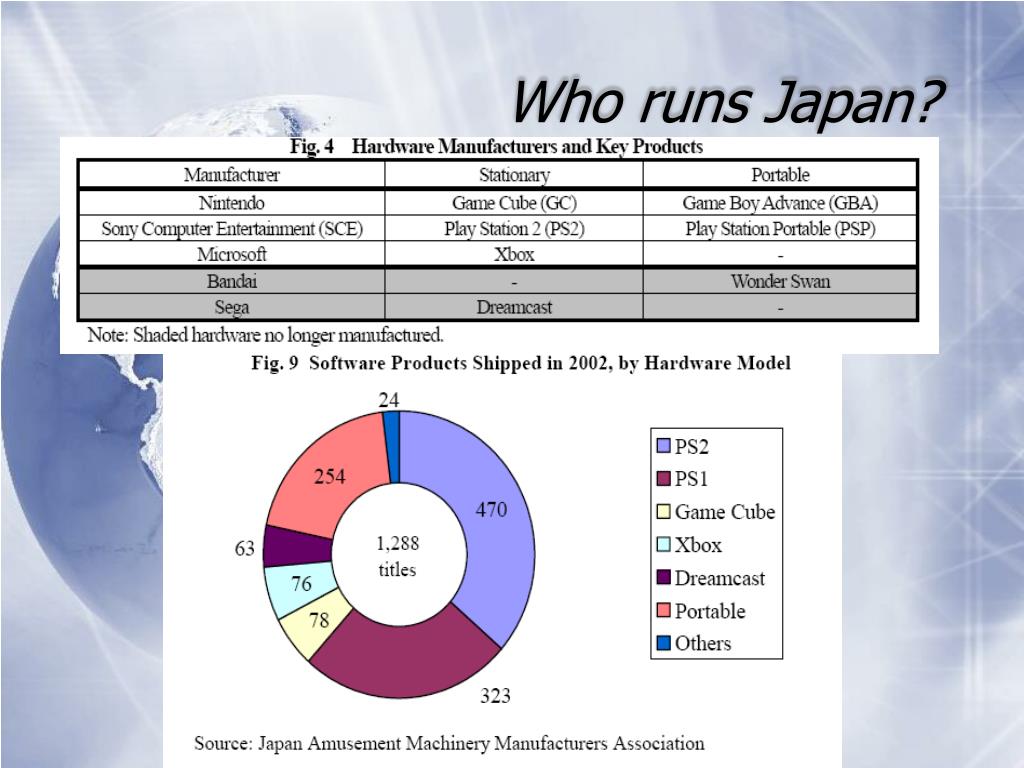Click the "470" value on the chart
Image resolution: width=1024 pixels, height=768 pixels.
pos(491,509)
